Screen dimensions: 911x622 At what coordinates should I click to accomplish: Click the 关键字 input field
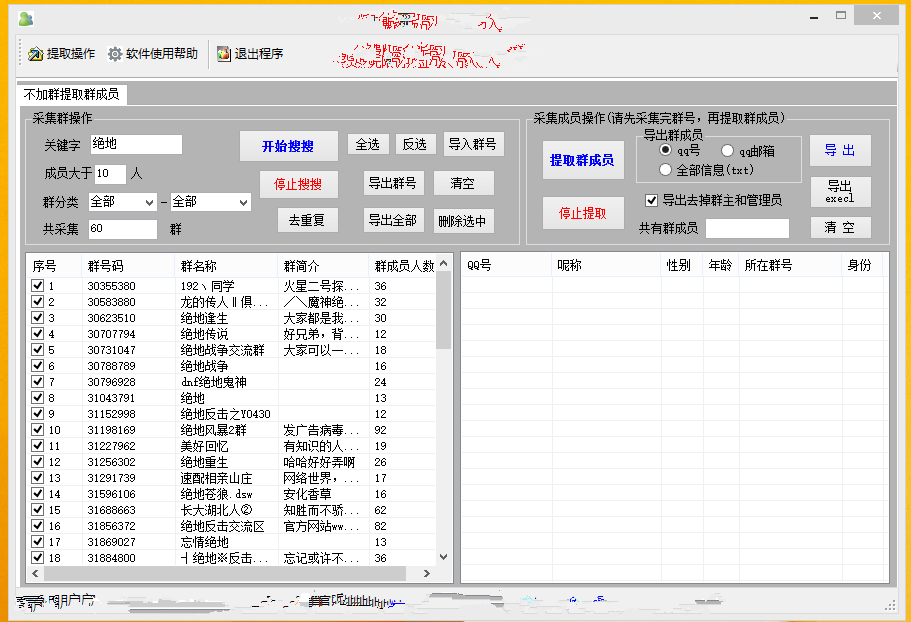pos(137,144)
